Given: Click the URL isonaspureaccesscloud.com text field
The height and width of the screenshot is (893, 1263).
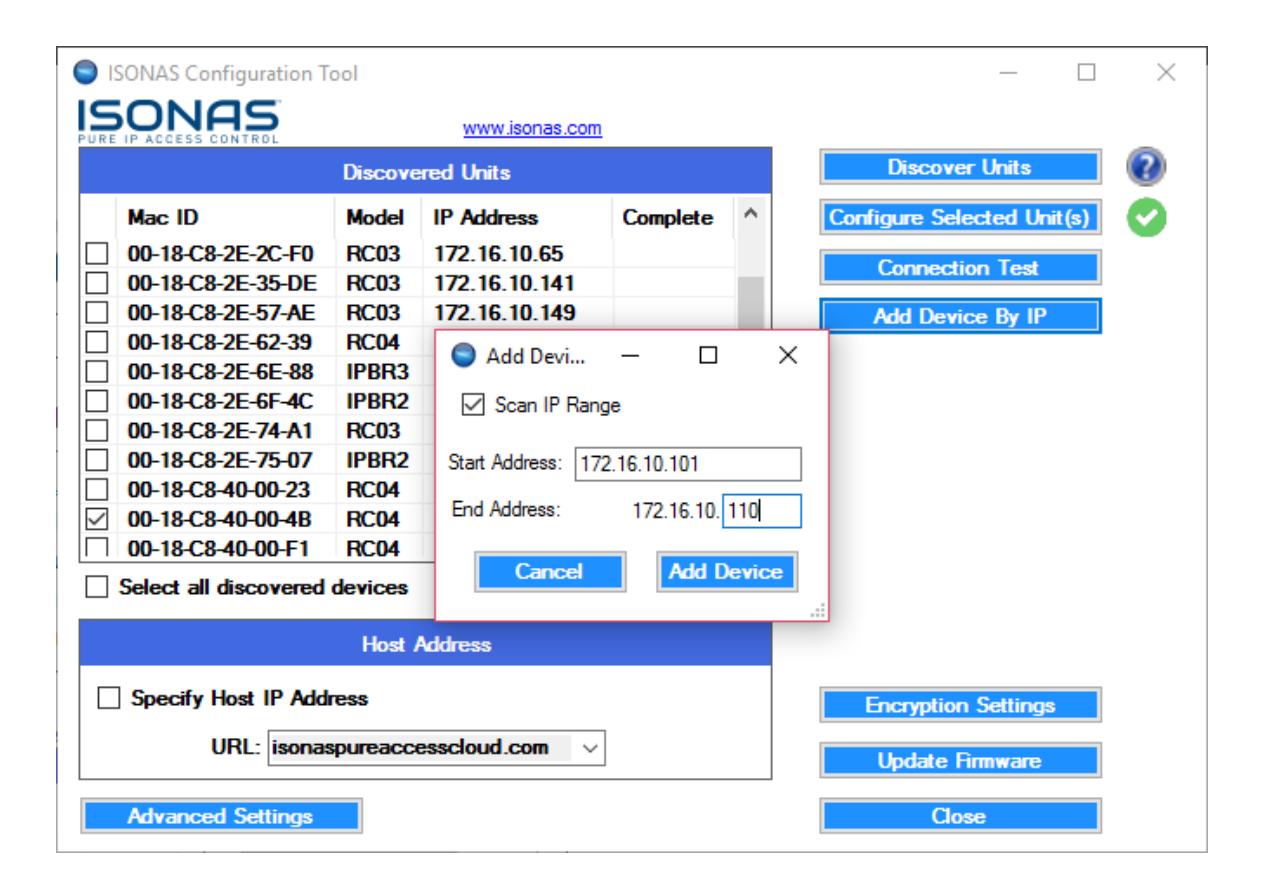Looking at the screenshot, I should 421,746.
